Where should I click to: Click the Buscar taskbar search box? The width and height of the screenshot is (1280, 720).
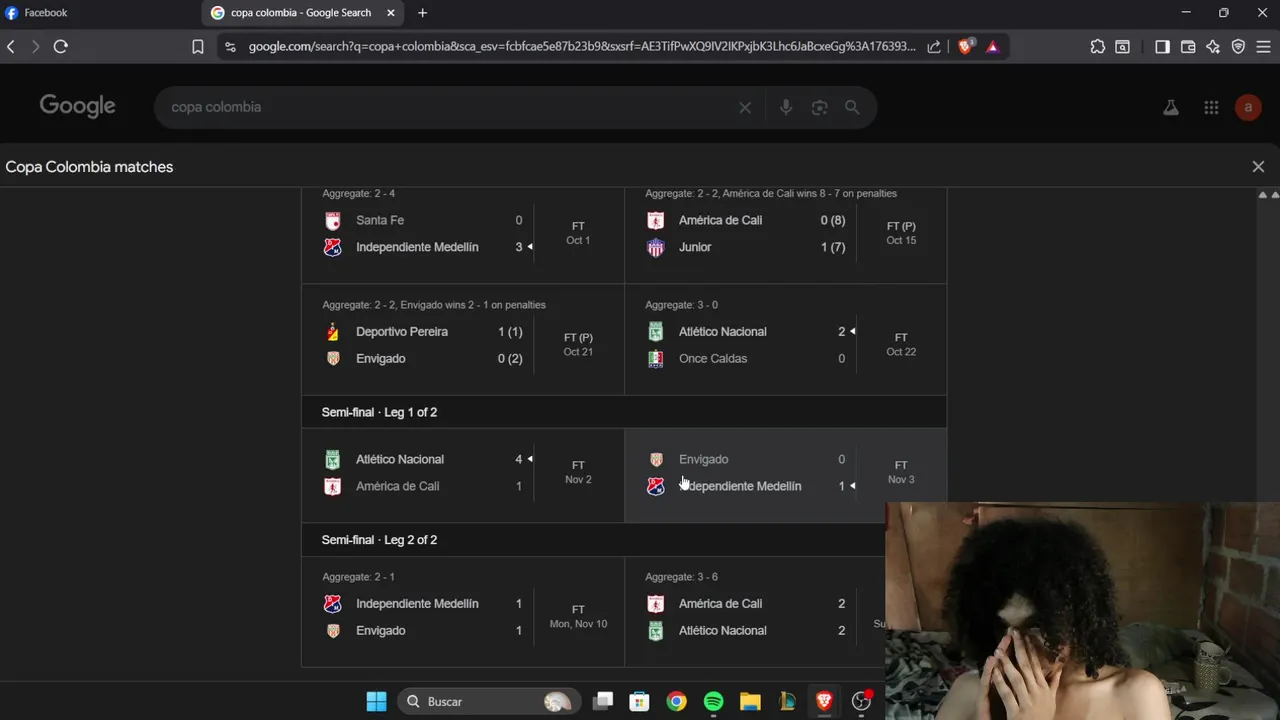(x=488, y=702)
